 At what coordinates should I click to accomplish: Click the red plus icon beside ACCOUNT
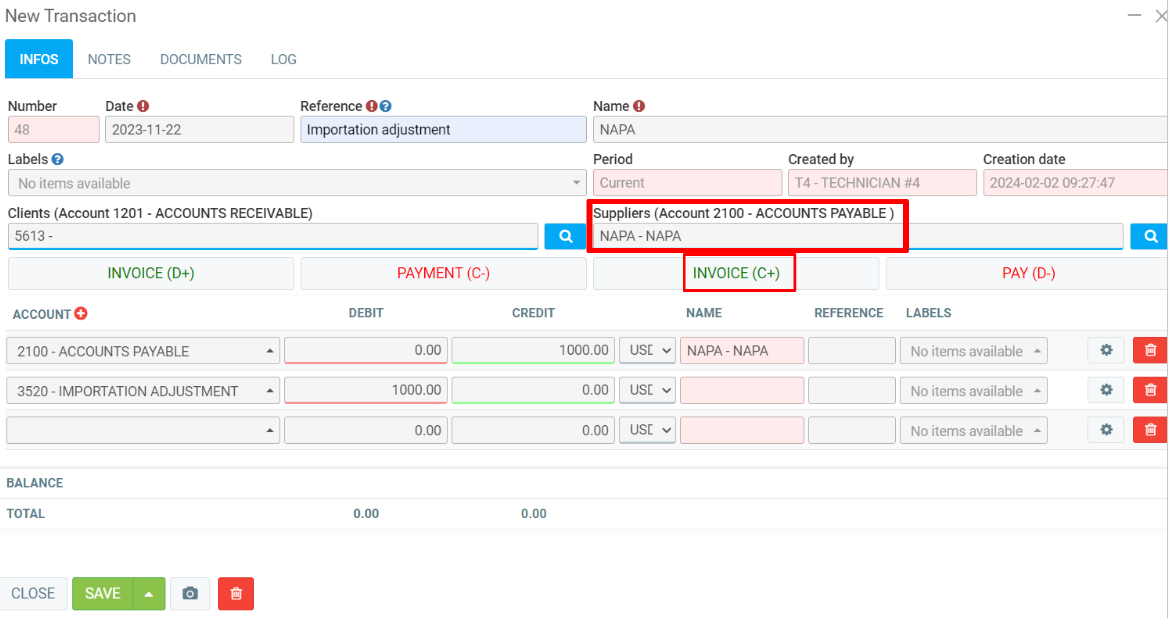(x=81, y=314)
